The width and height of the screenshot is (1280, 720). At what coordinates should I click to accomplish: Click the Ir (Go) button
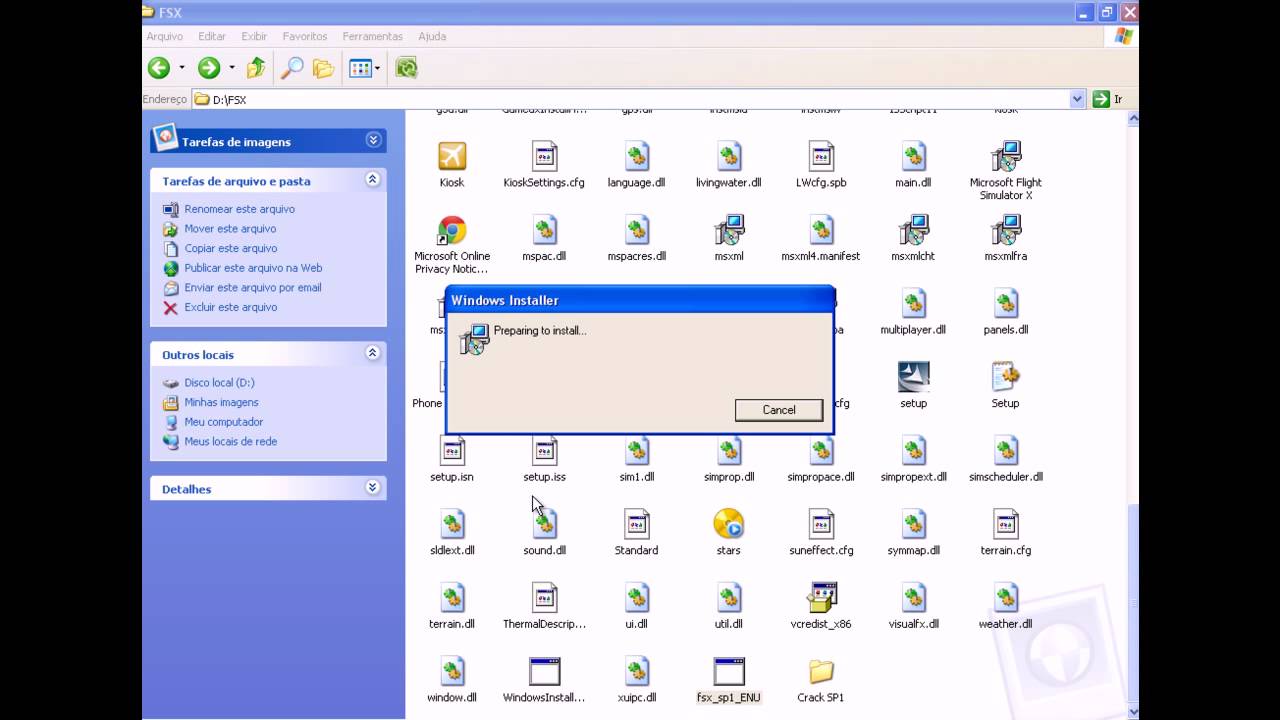[x=1108, y=99]
